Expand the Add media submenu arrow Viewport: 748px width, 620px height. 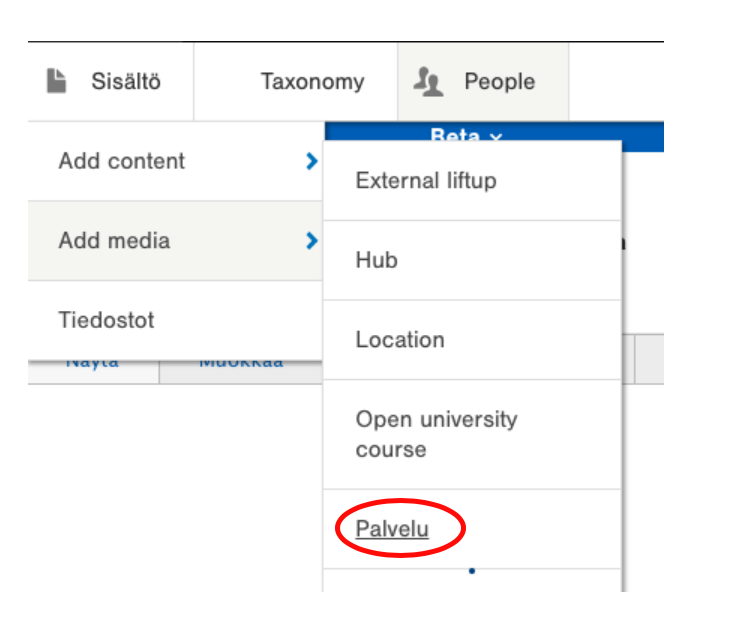pos(312,241)
